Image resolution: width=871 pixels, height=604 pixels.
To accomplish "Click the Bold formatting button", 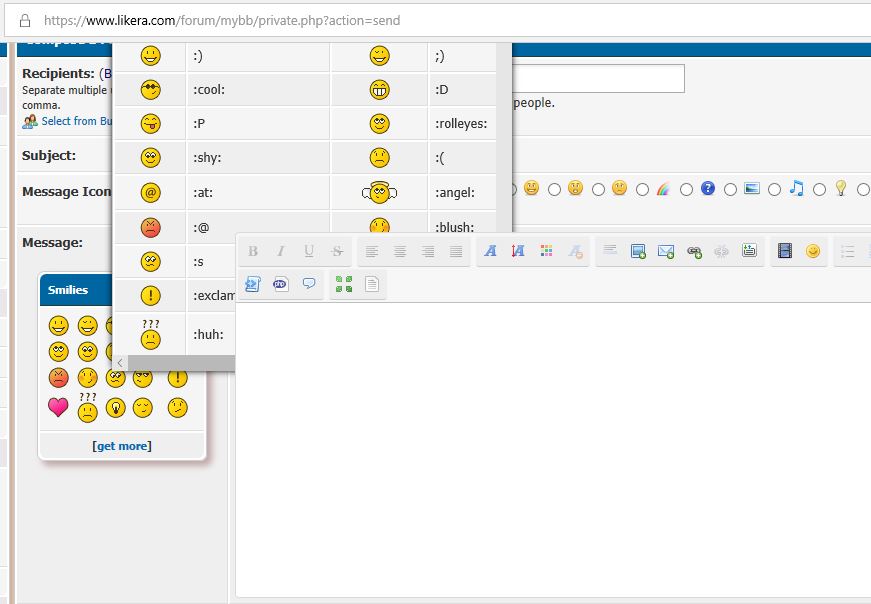I will 253,252.
